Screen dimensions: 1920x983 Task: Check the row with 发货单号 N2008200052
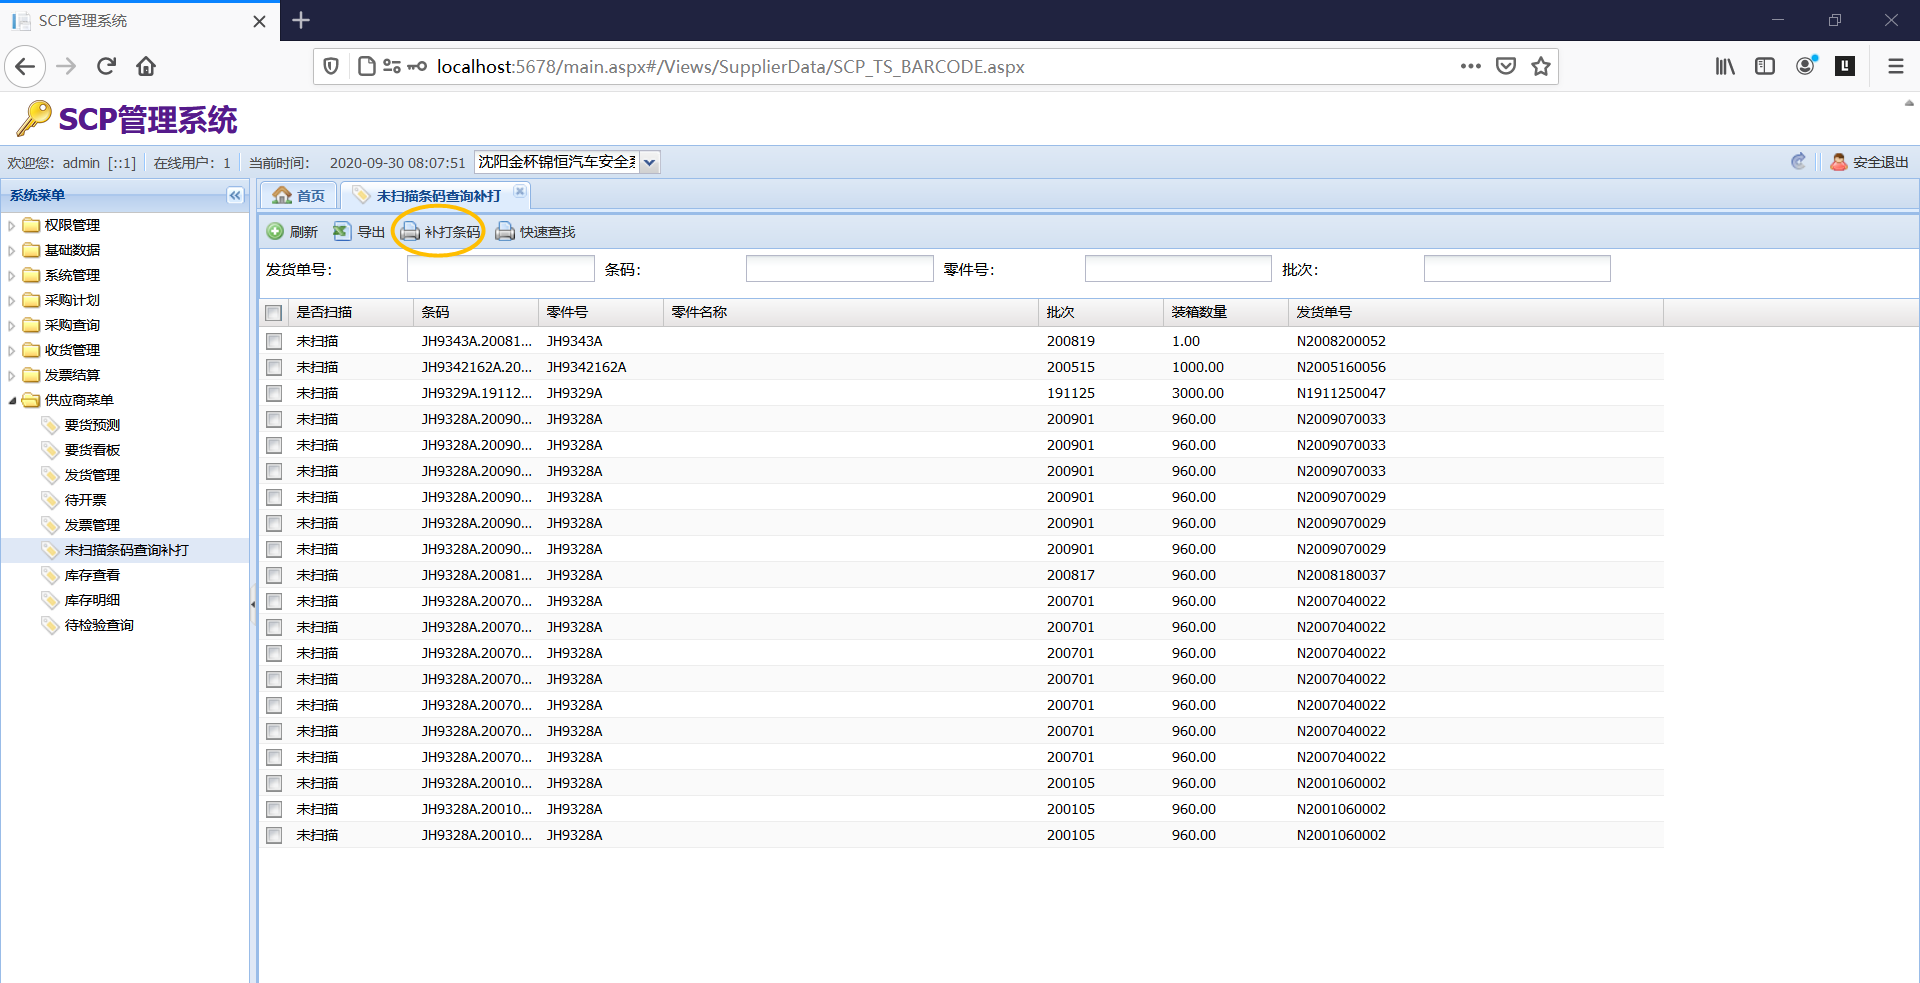[x=274, y=341]
